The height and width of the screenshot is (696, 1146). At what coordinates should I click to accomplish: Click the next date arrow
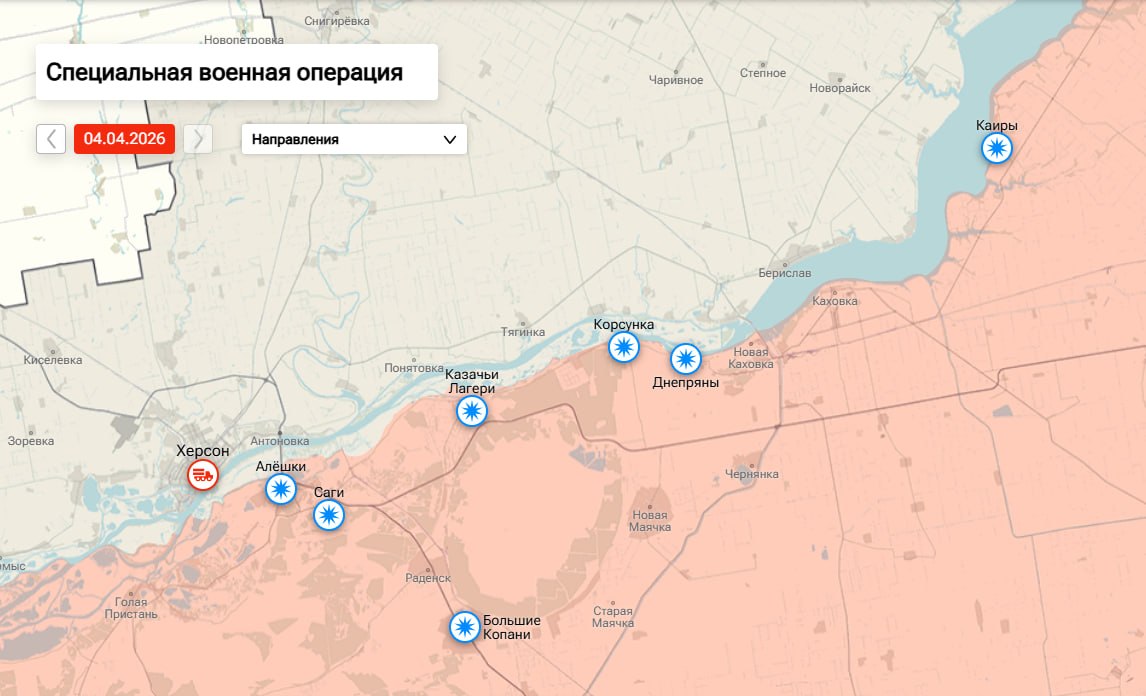tap(200, 139)
